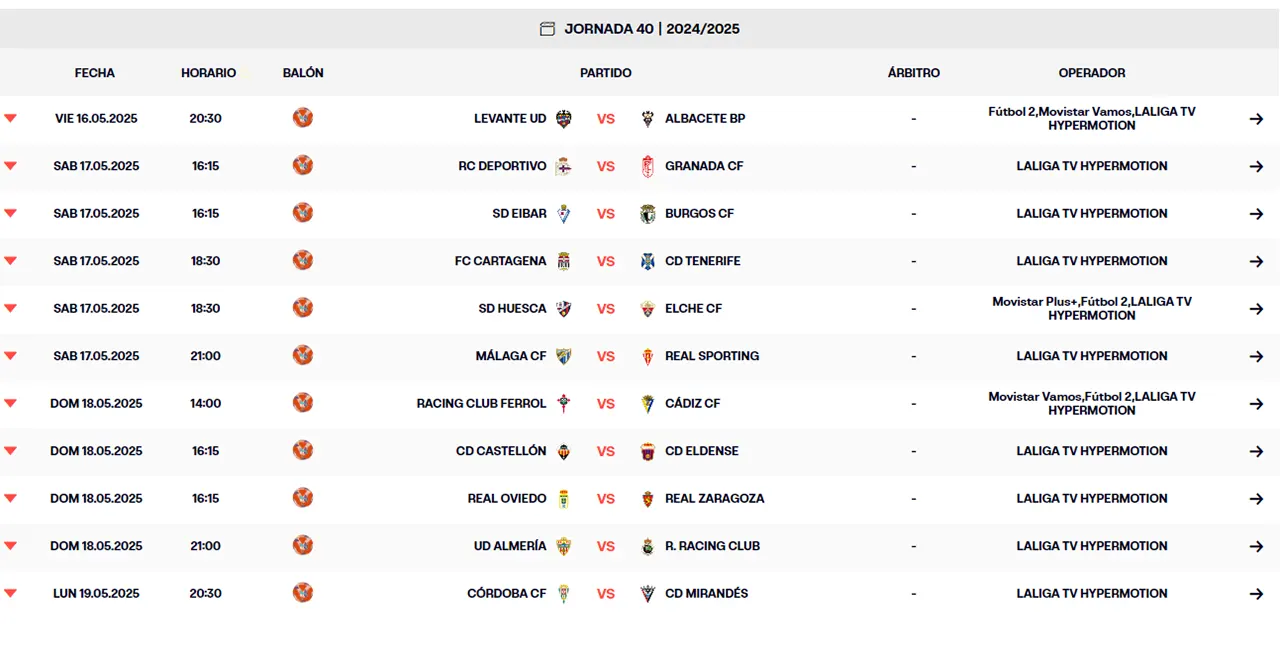Click the PARTIDO column header
The height and width of the screenshot is (662, 1280).
605,72
